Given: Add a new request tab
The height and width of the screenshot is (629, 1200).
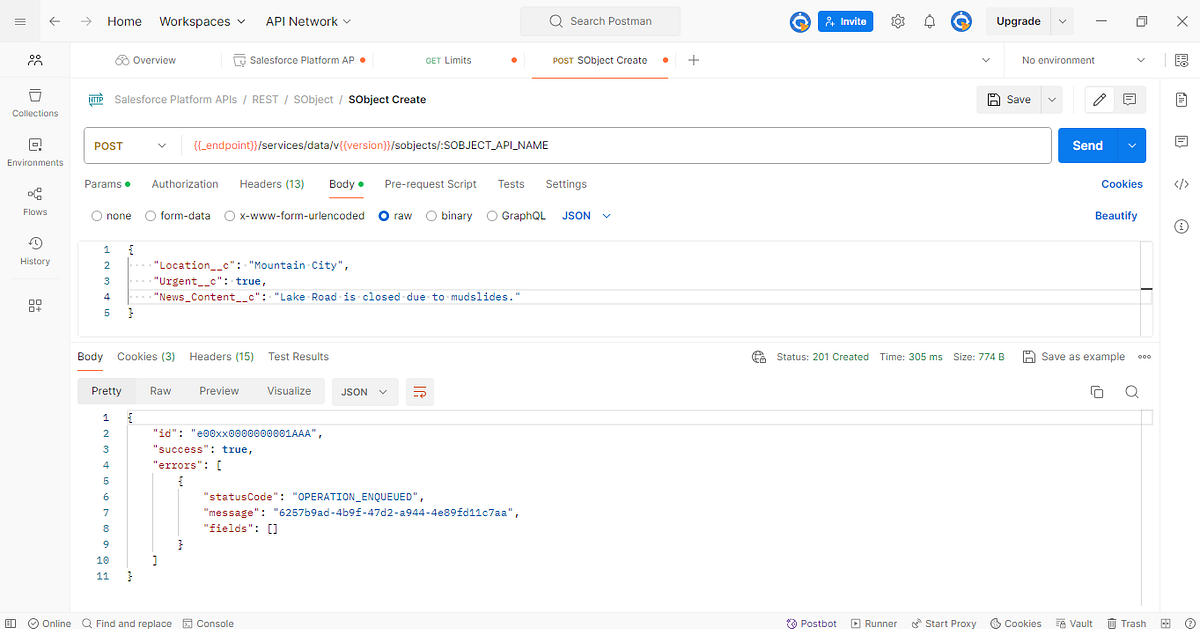Looking at the screenshot, I should [694, 60].
